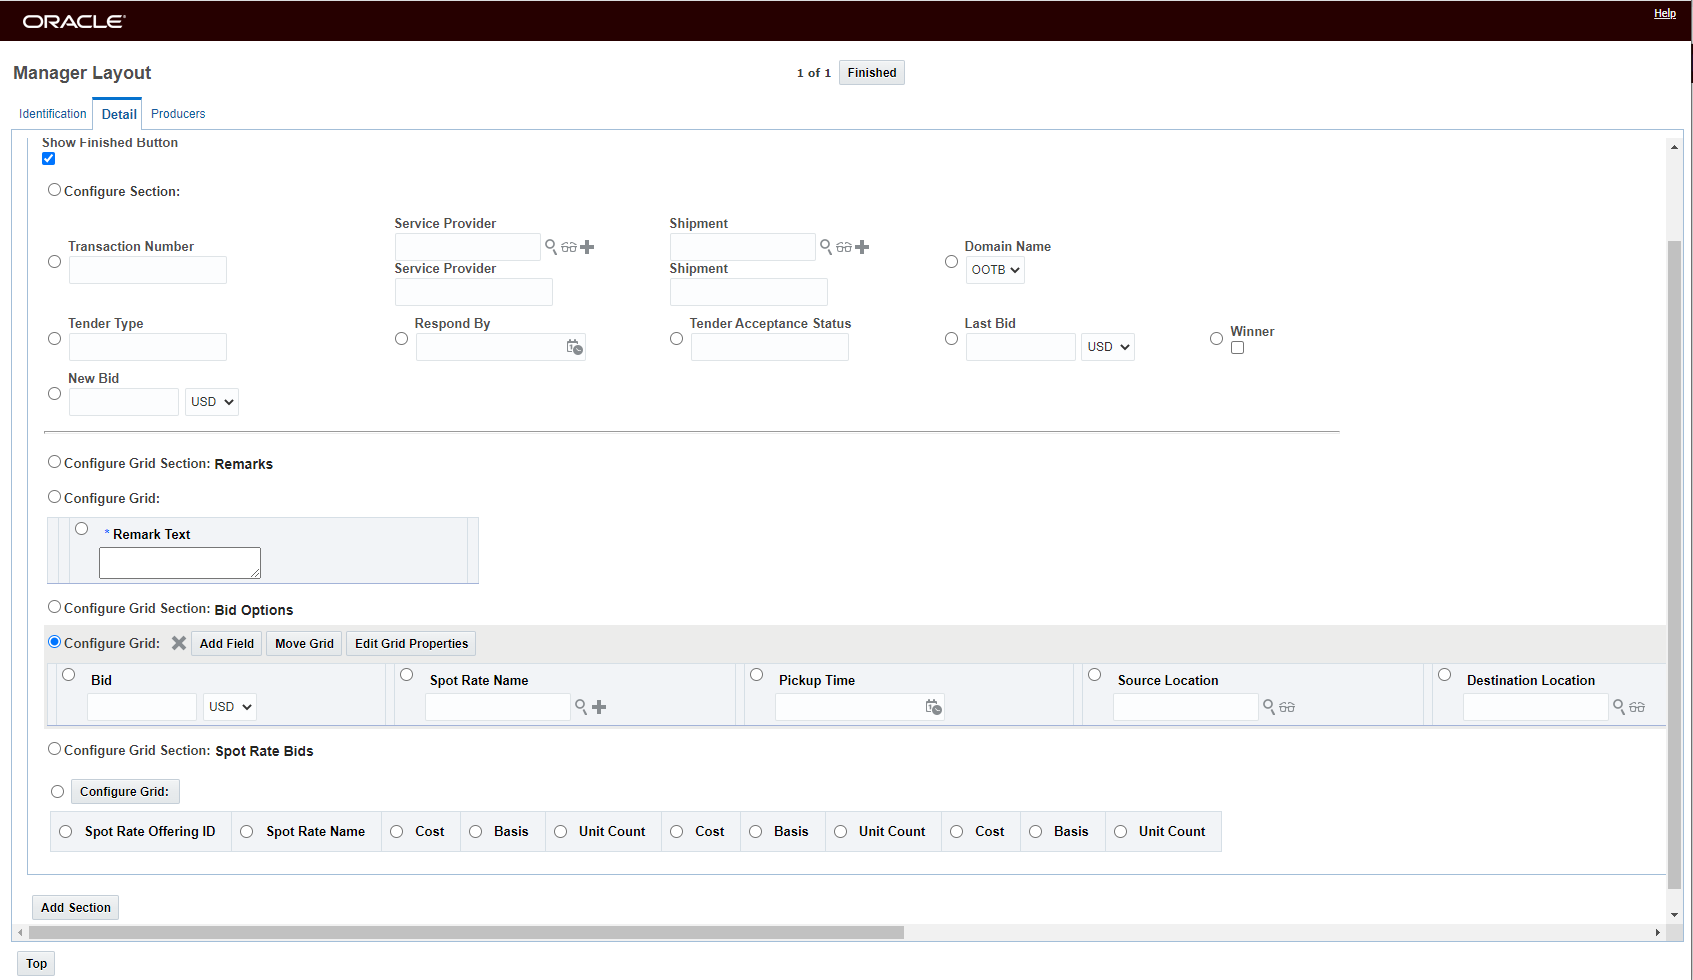Screen dimensions: 1693x980
Task: Click the Spot Rate Name search icon
Action: pyautogui.click(x=581, y=707)
